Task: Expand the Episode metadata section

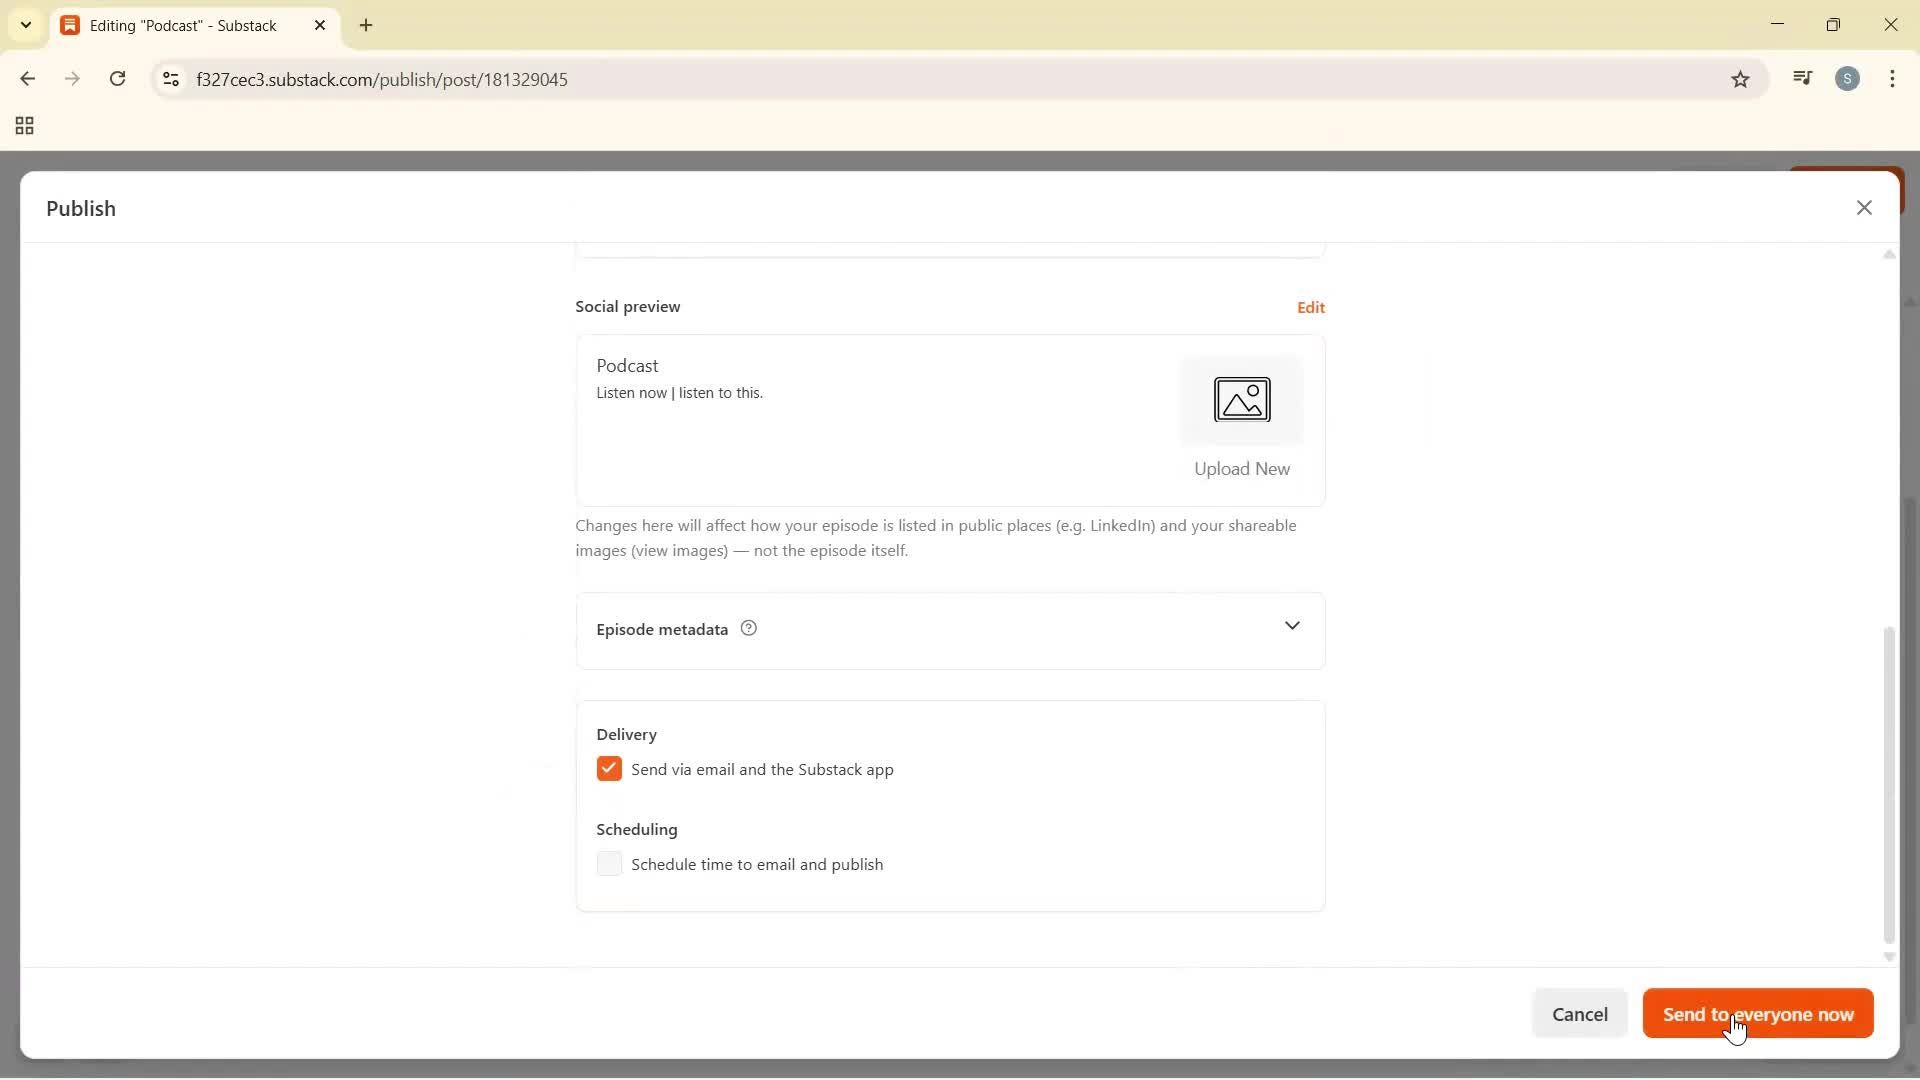Action: click(x=1292, y=626)
